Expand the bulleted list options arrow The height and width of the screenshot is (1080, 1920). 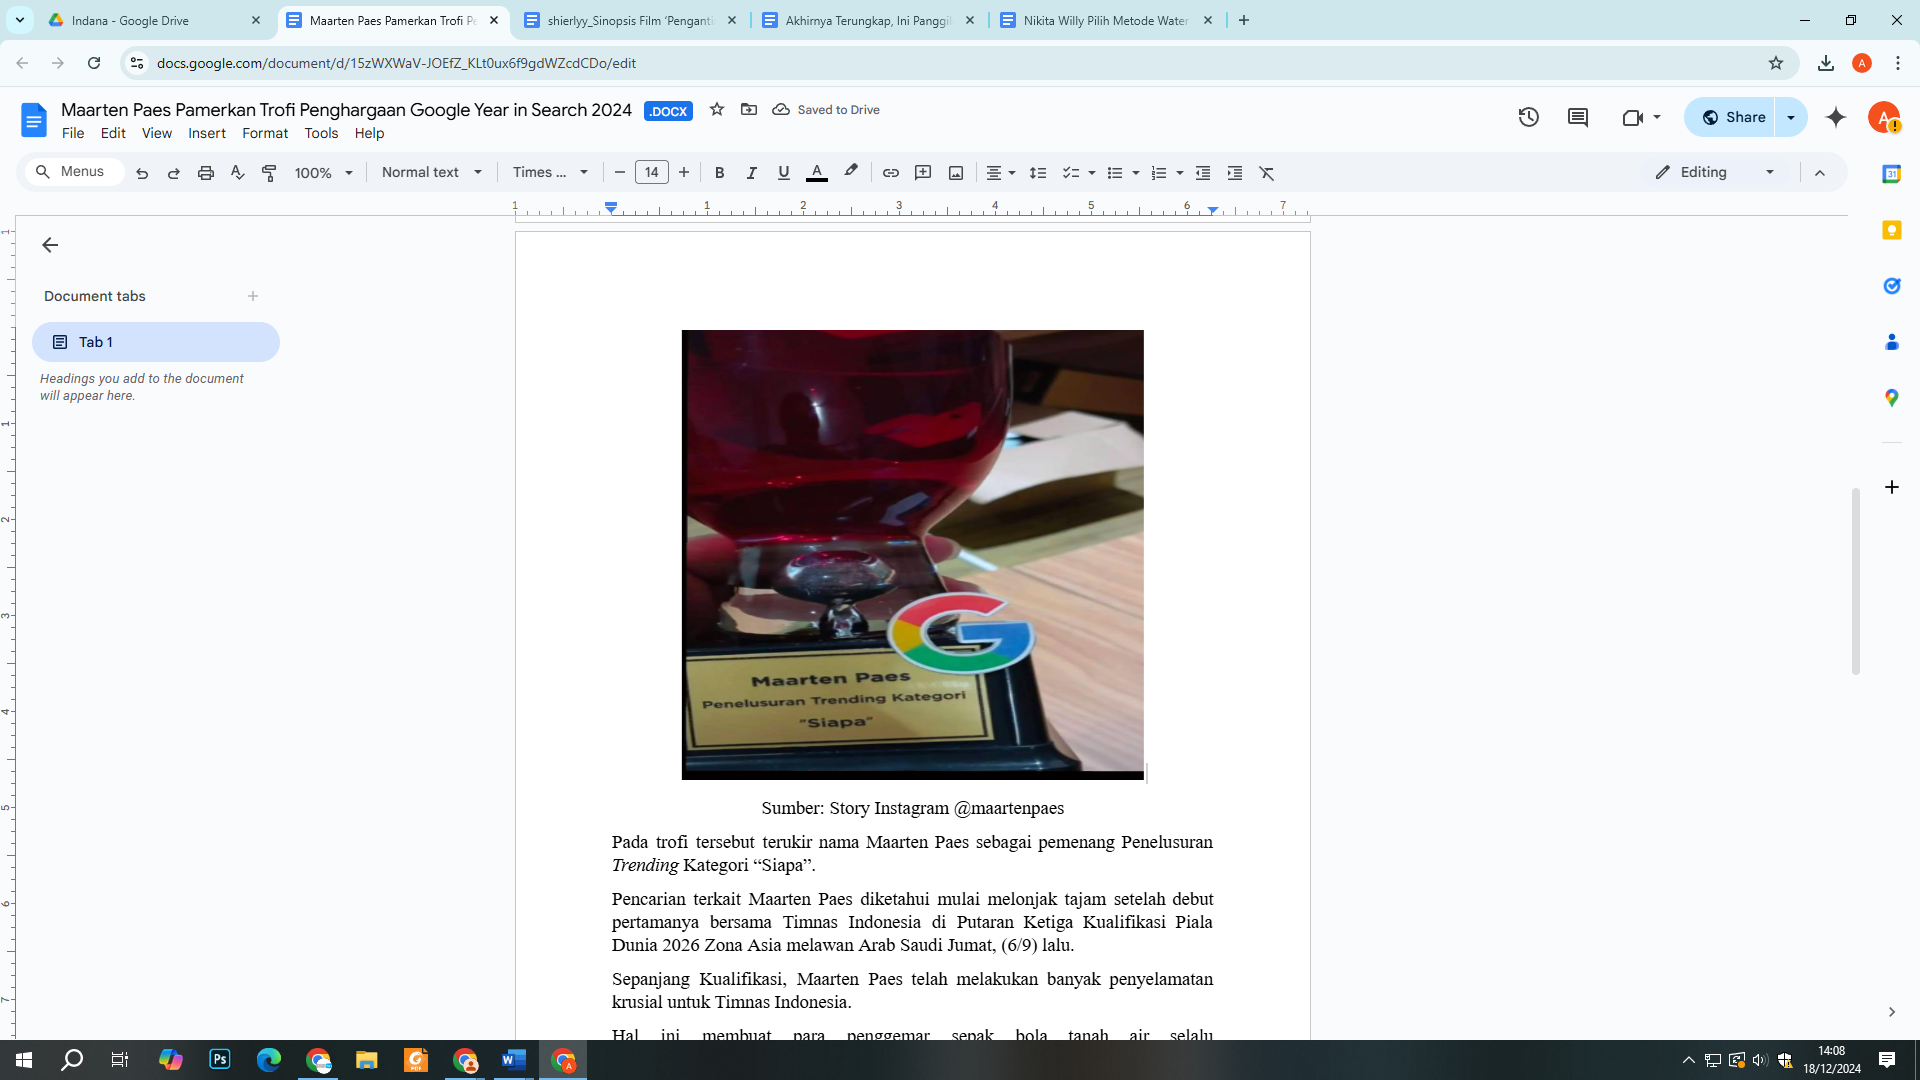pos(1136,173)
